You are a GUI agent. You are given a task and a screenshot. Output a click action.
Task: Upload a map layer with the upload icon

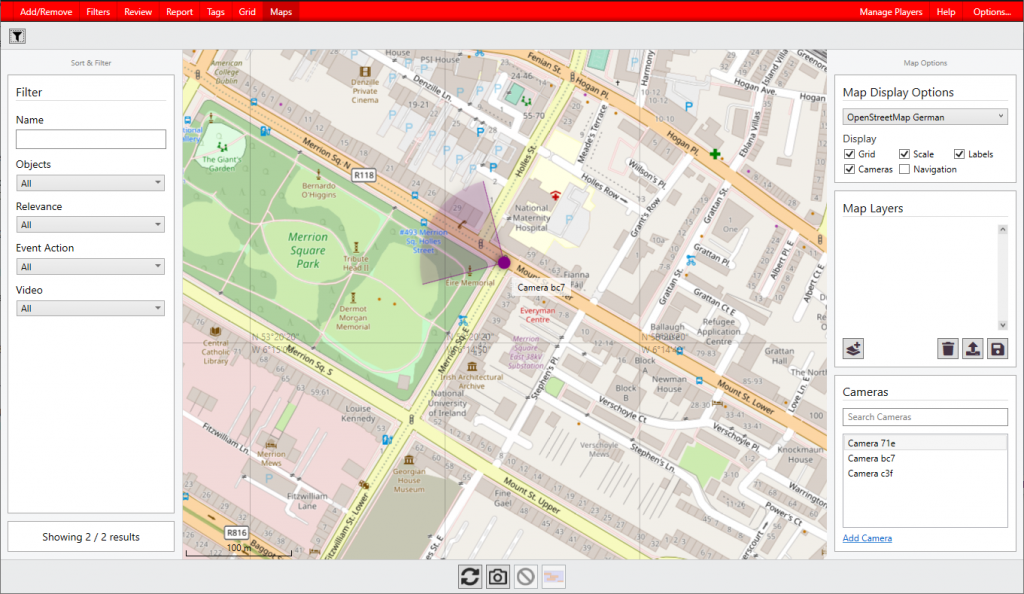click(x=972, y=349)
